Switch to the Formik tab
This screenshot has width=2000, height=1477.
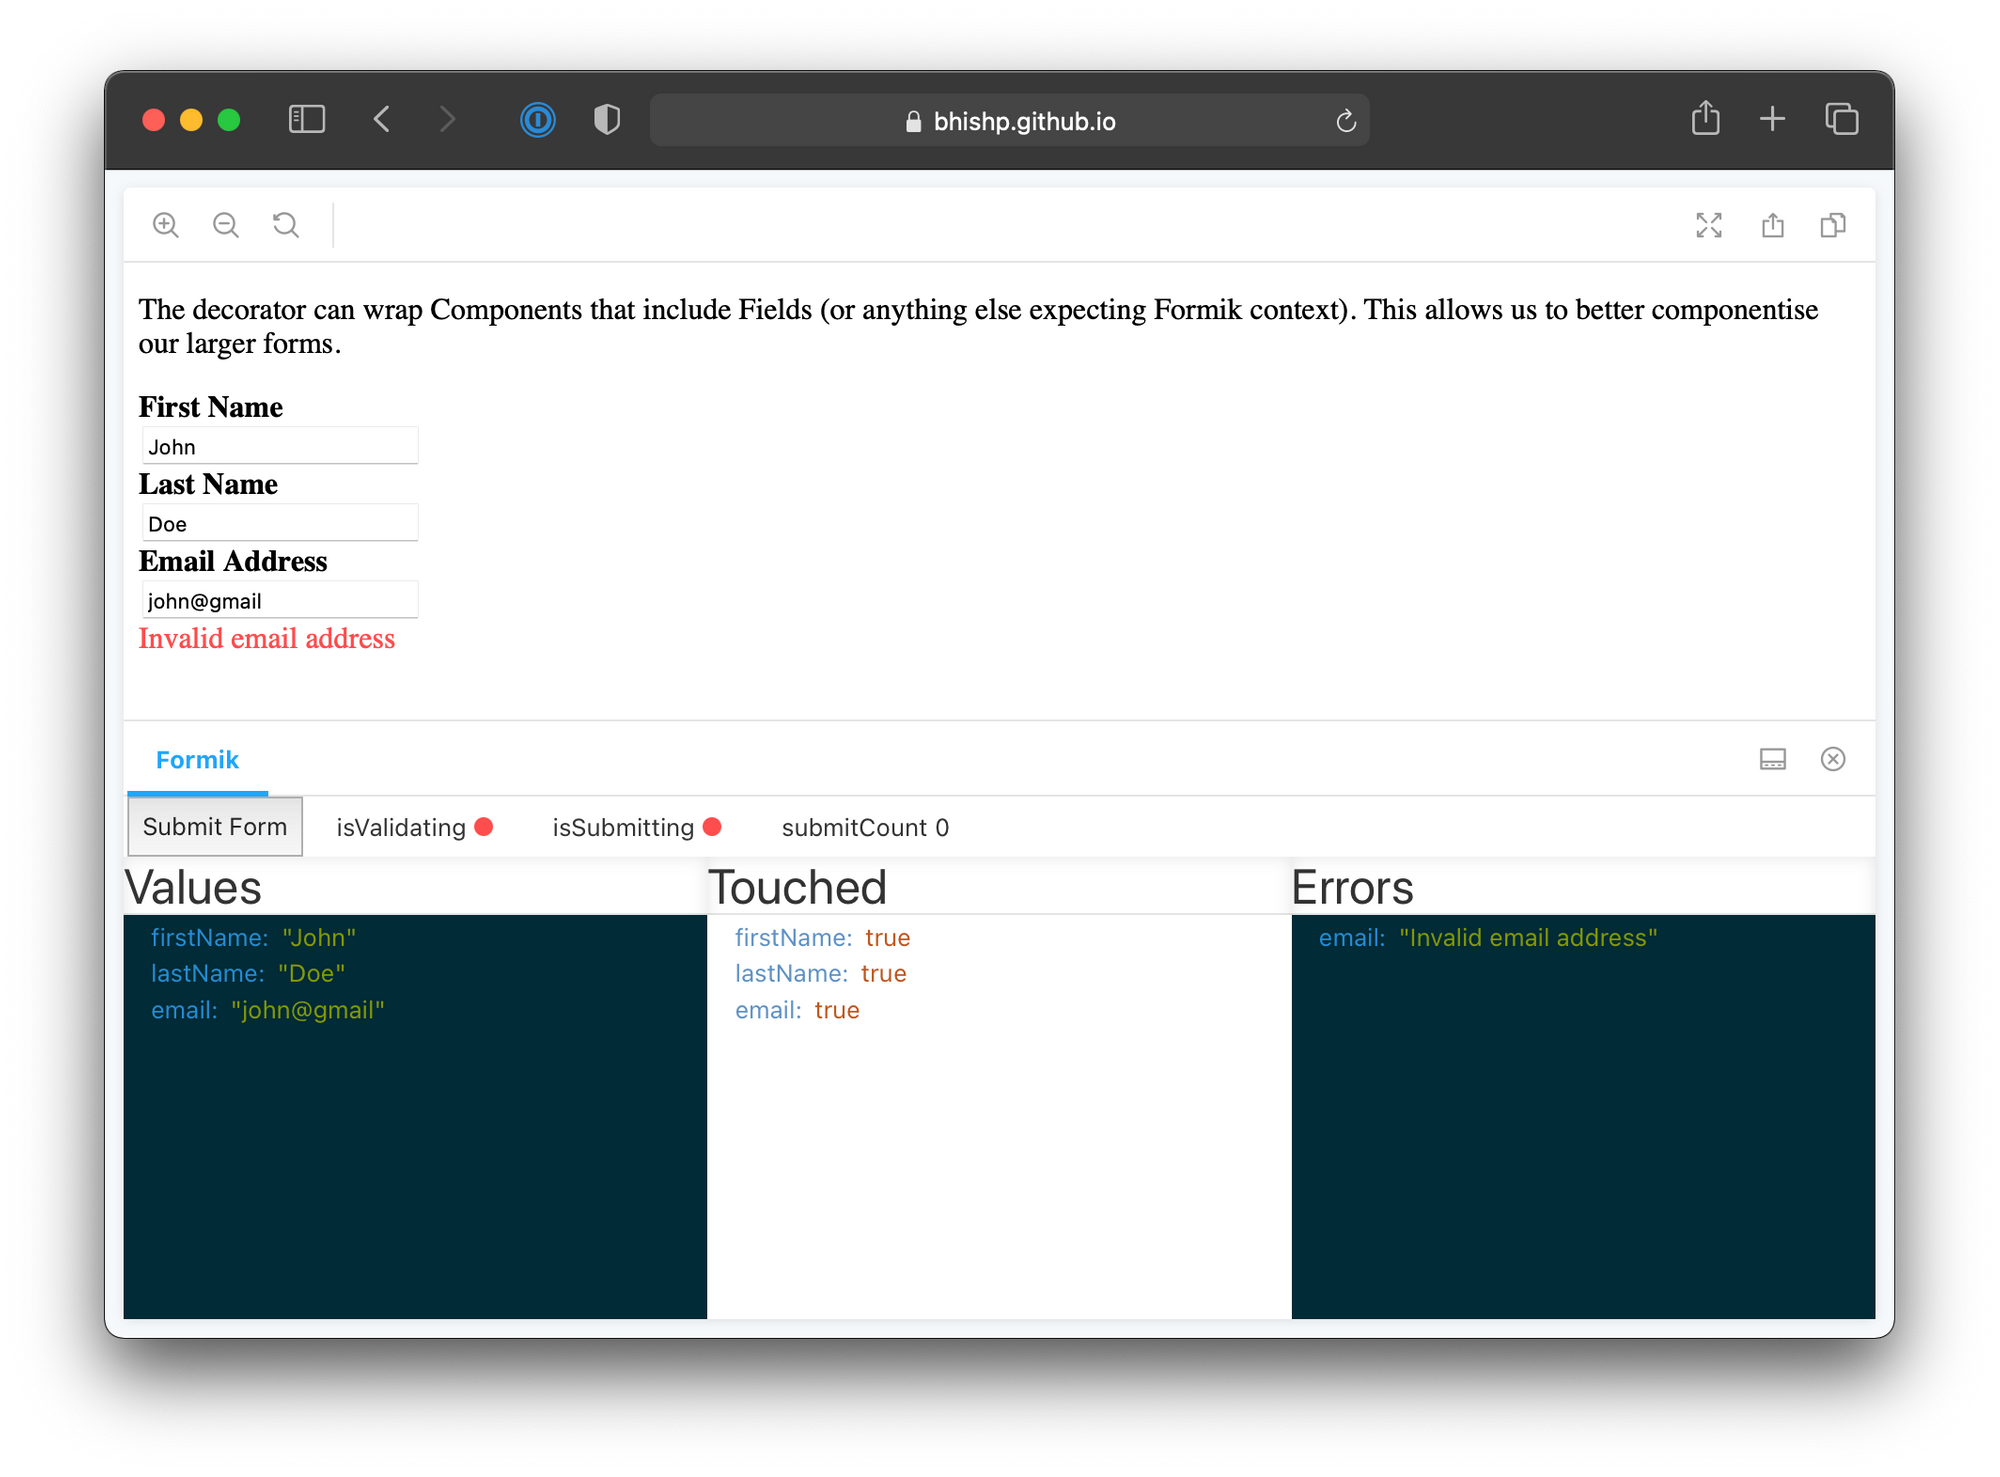click(x=197, y=760)
